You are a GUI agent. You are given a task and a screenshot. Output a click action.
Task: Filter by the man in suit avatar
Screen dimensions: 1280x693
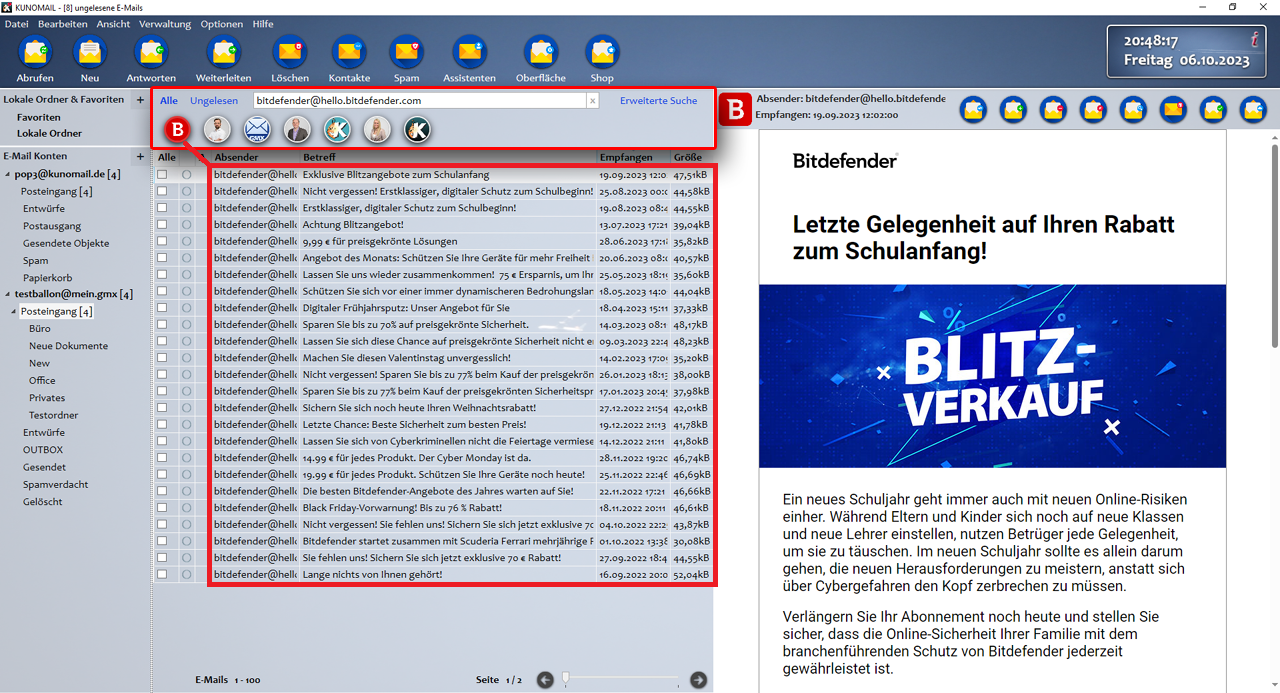tap(297, 129)
